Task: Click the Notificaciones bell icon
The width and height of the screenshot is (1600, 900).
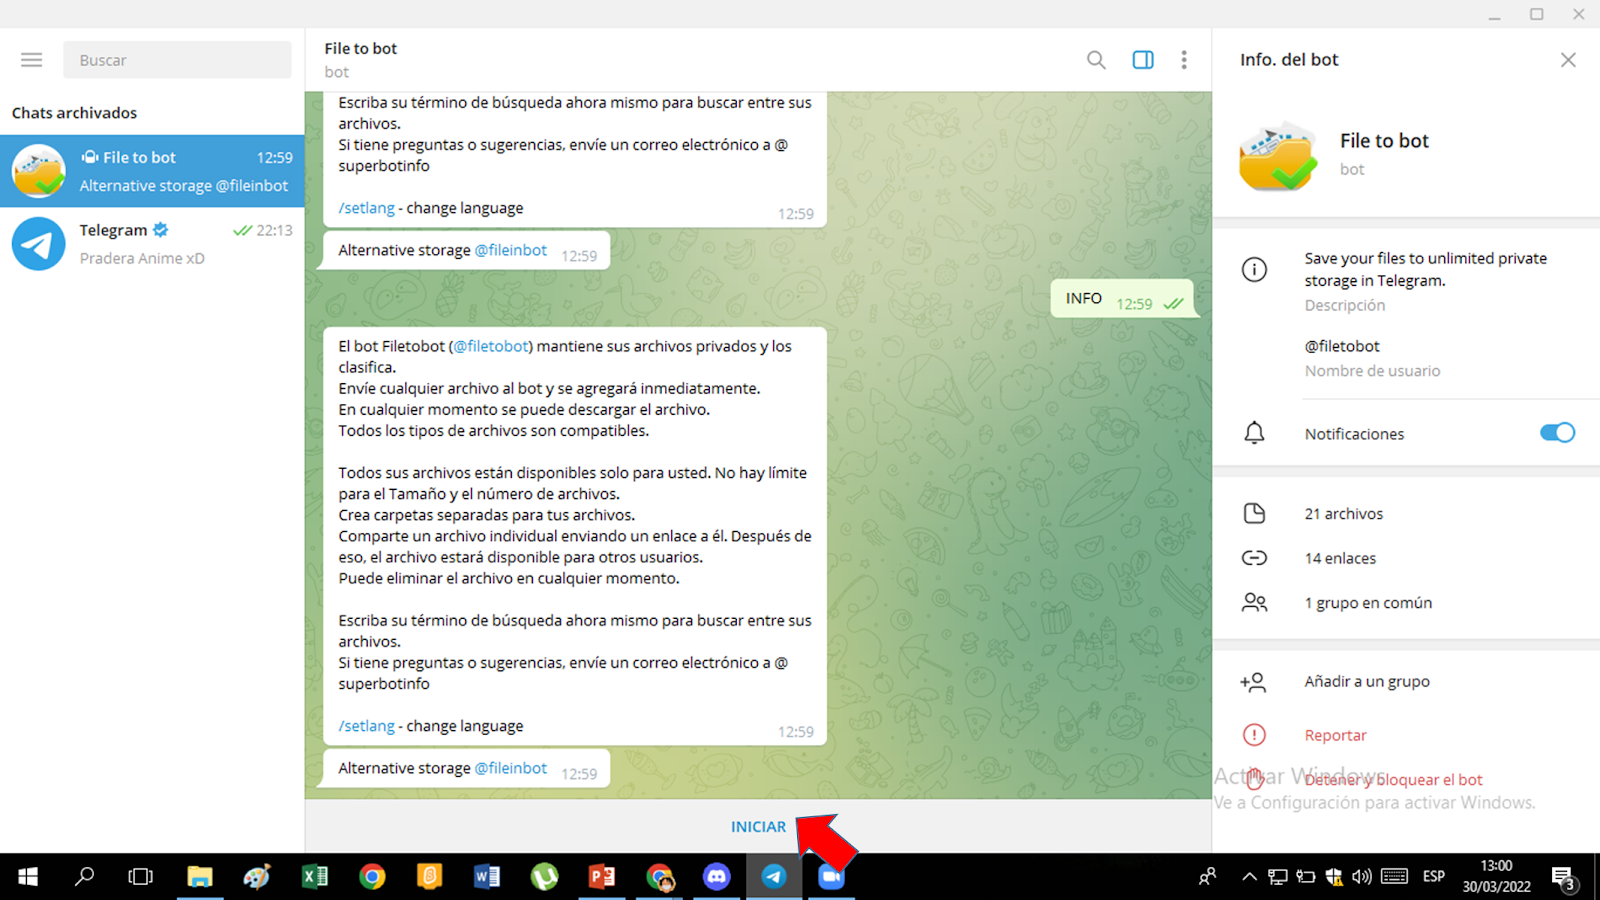Action: [x=1254, y=433]
